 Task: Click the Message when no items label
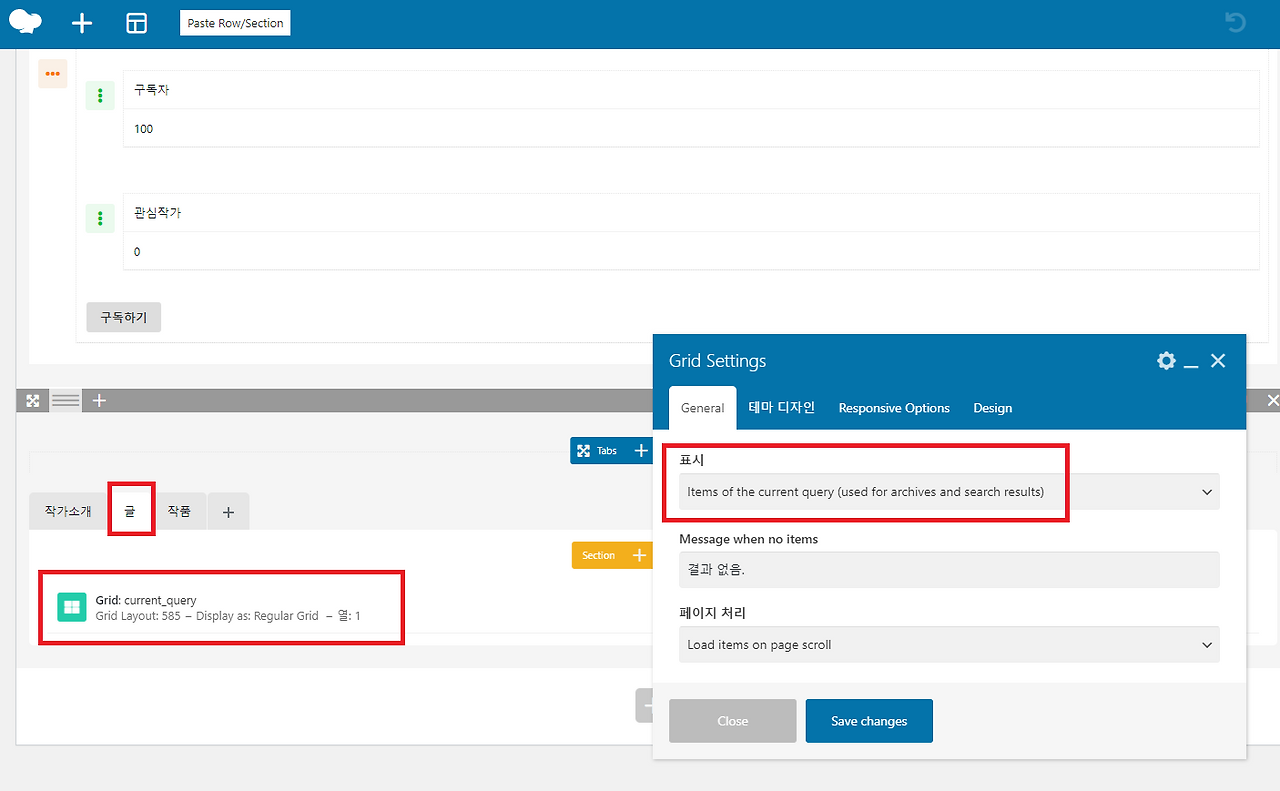pyautogui.click(x=749, y=539)
